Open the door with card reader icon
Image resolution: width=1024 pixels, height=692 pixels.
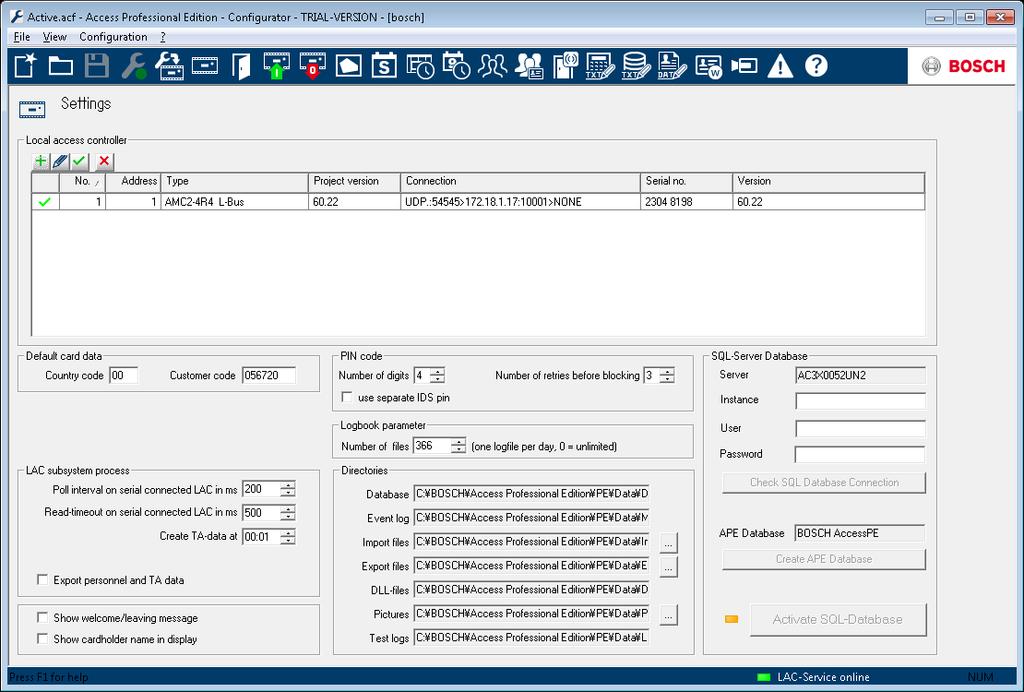[x=566, y=66]
